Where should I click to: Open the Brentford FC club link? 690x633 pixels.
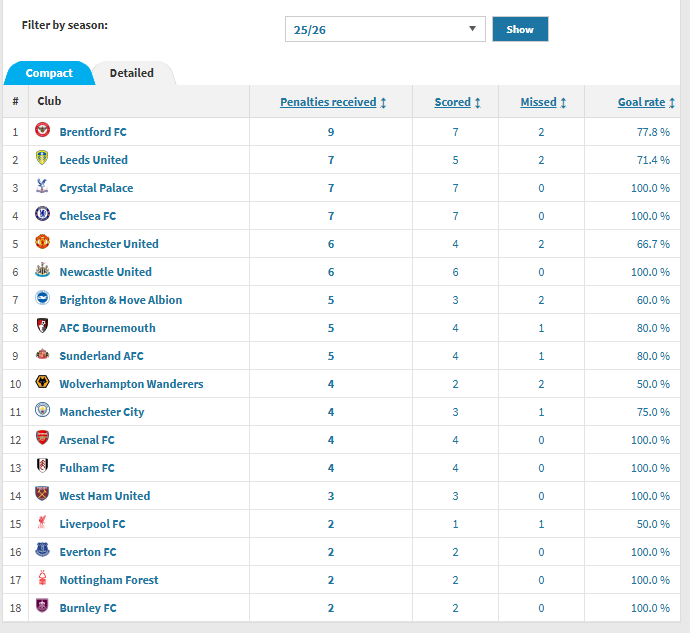pyautogui.click(x=93, y=132)
